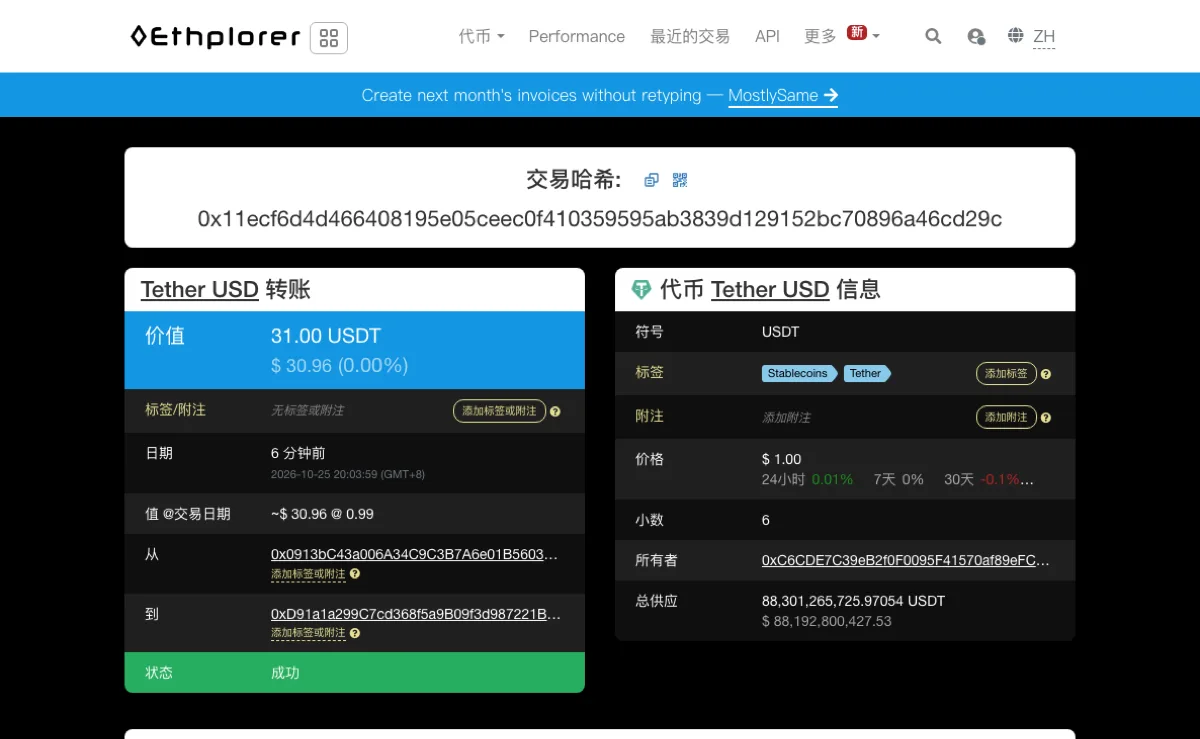
Task: Click 添加标签或附注 button in transfer panel
Action: (499, 411)
